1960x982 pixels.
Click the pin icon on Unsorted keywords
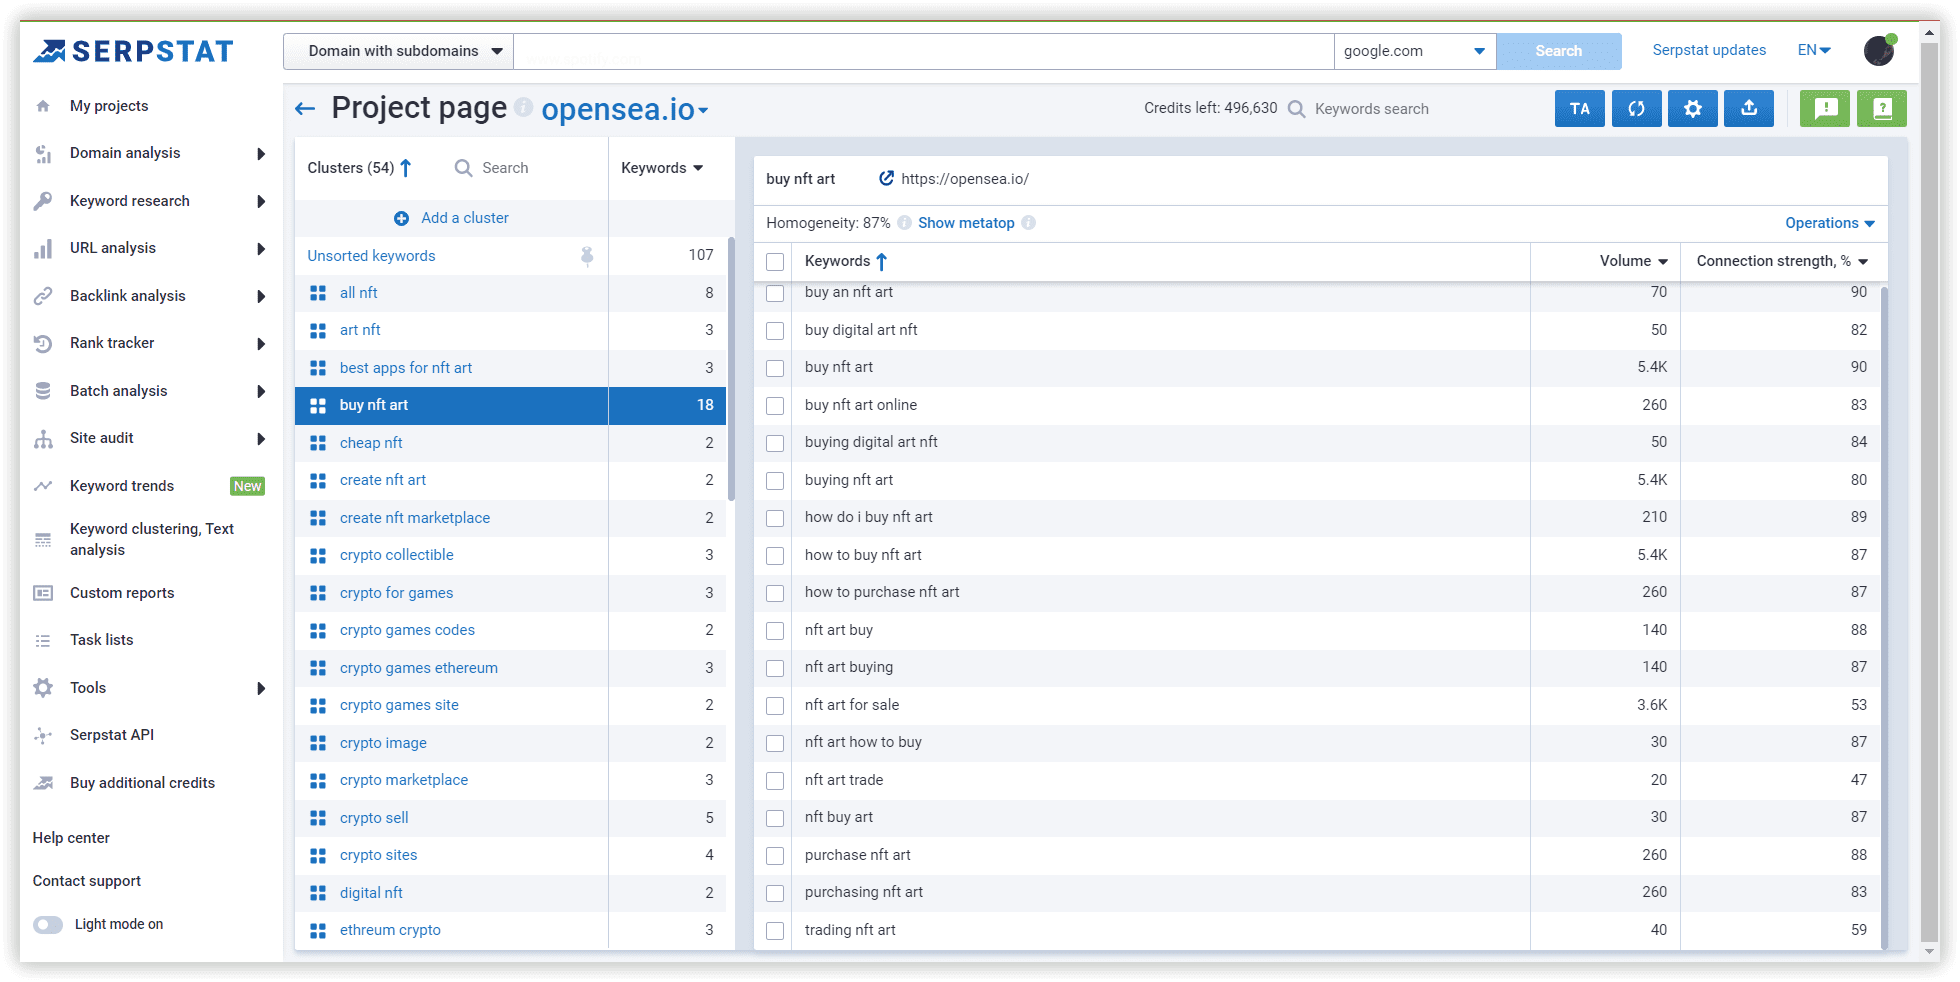click(587, 256)
